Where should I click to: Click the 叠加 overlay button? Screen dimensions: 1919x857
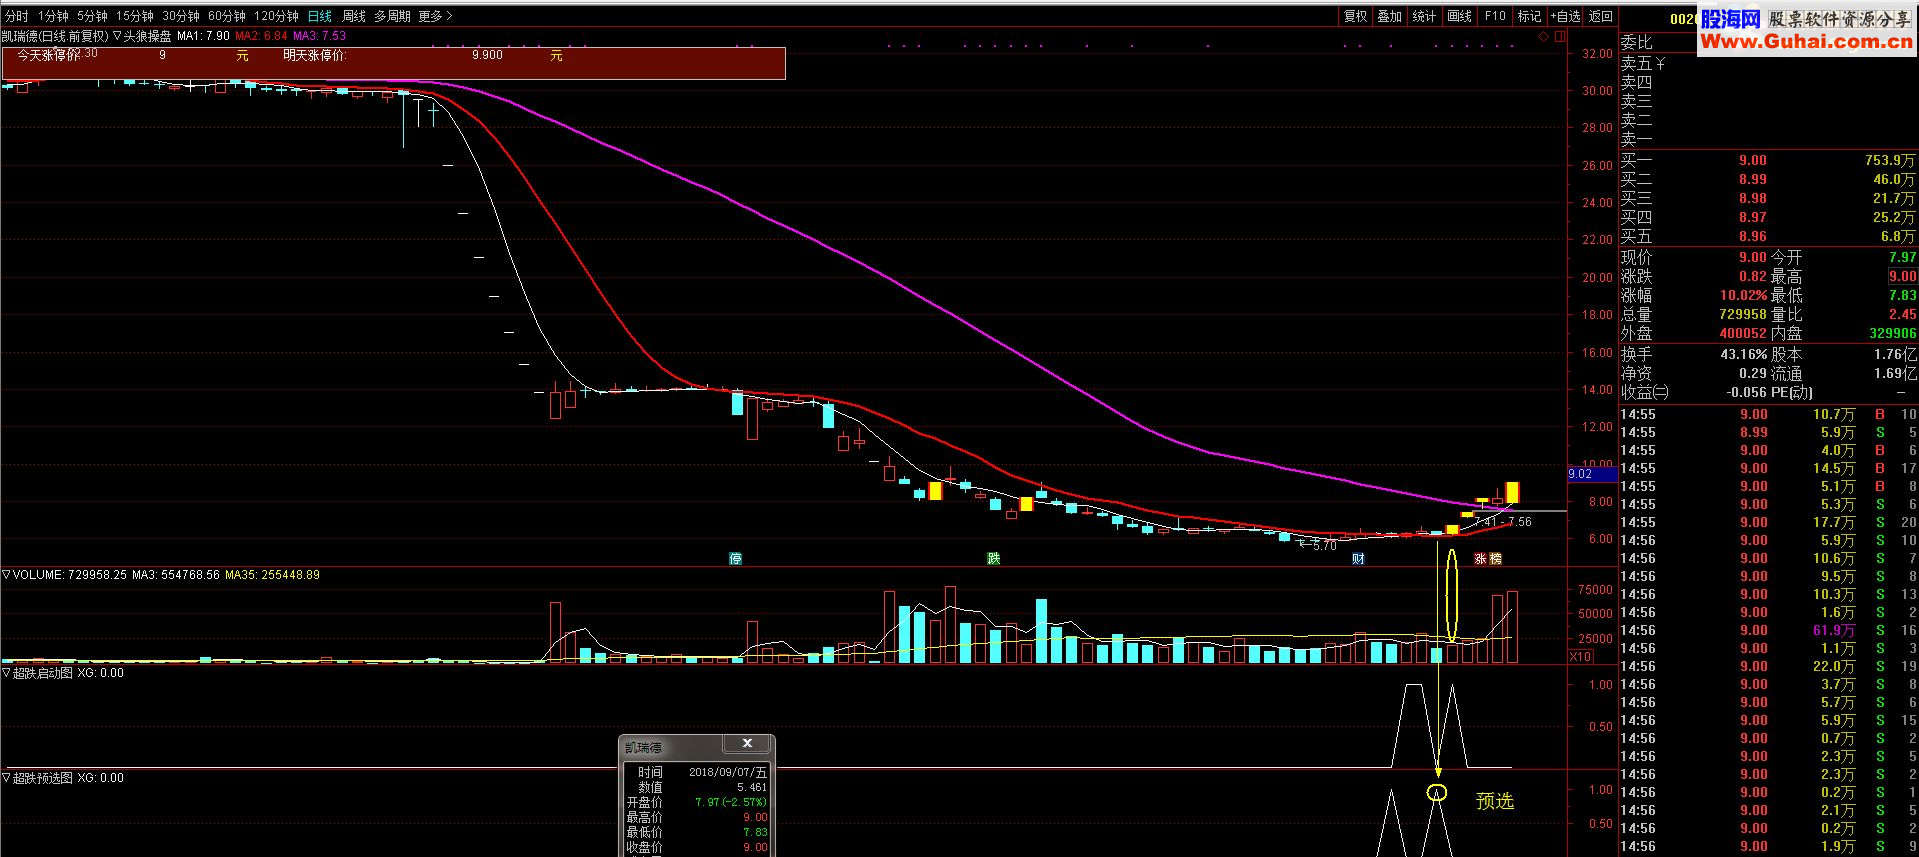pyautogui.click(x=1389, y=16)
